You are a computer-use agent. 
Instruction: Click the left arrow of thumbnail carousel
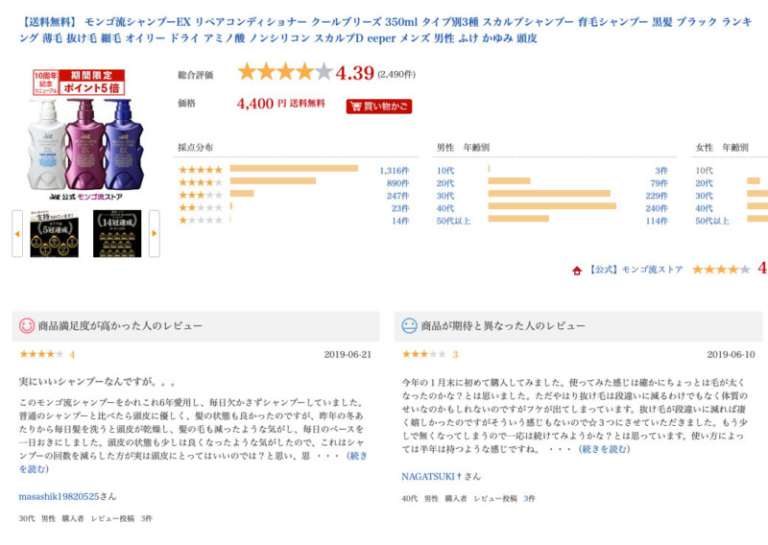coord(17,234)
